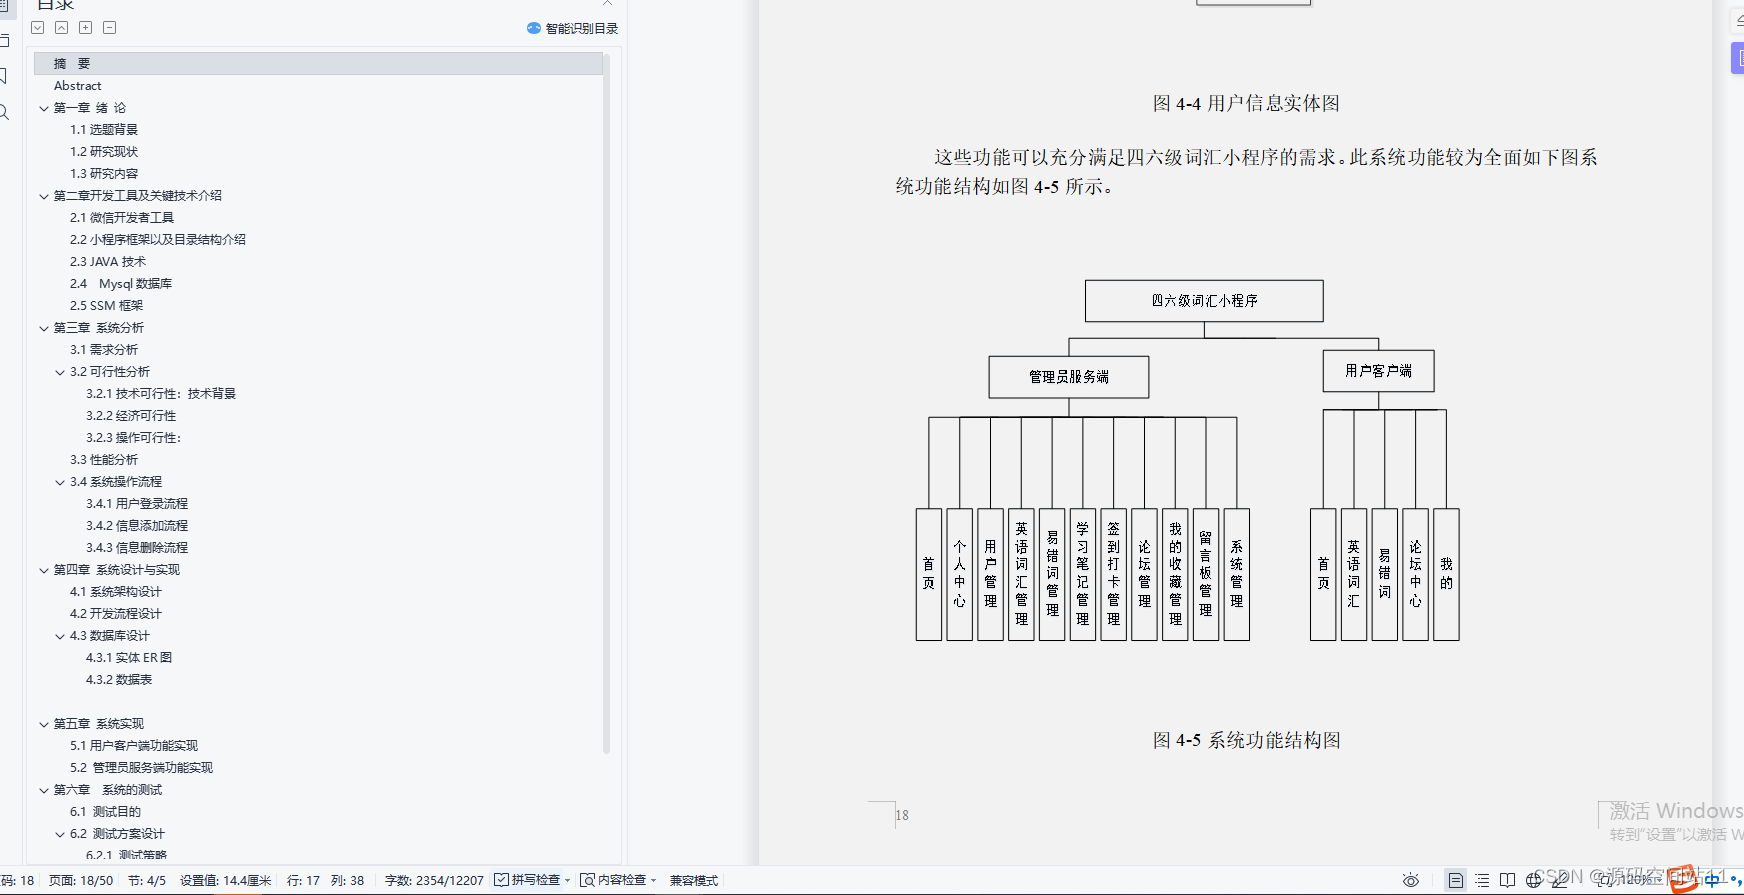Toggle the spell check checkbox
The image size is (1744, 895).
click(x=501, y=880)
